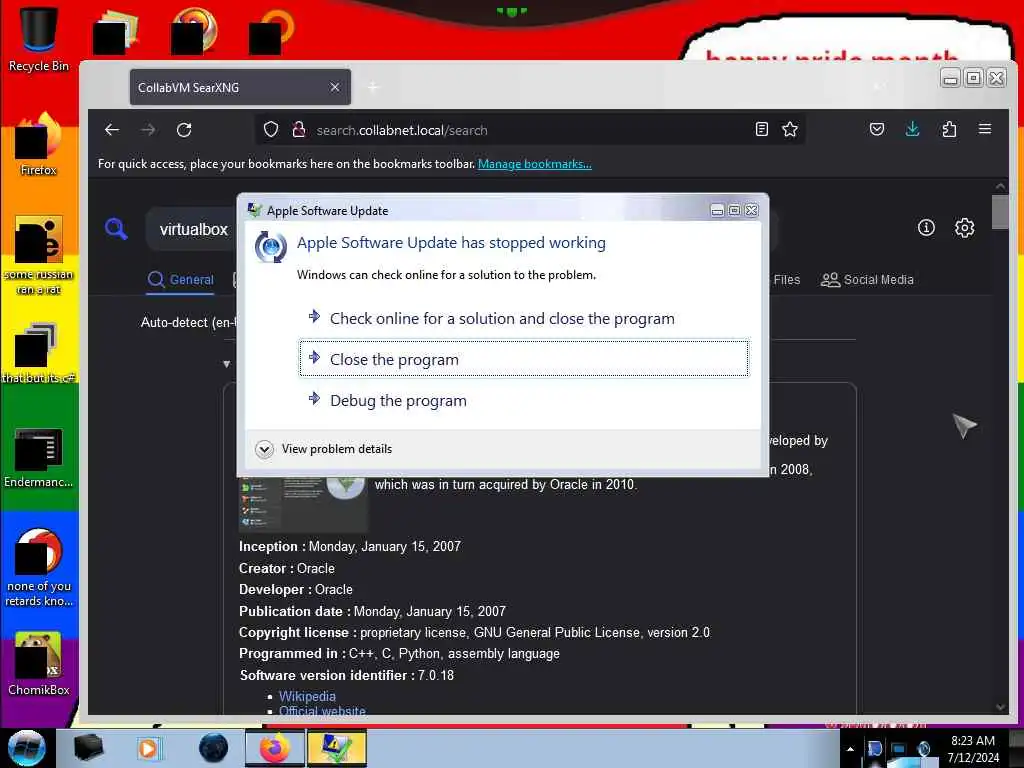Screen dimensions: 1024x768
Task: Open a new Firefox tab
Action: click(x=373, y=87)
